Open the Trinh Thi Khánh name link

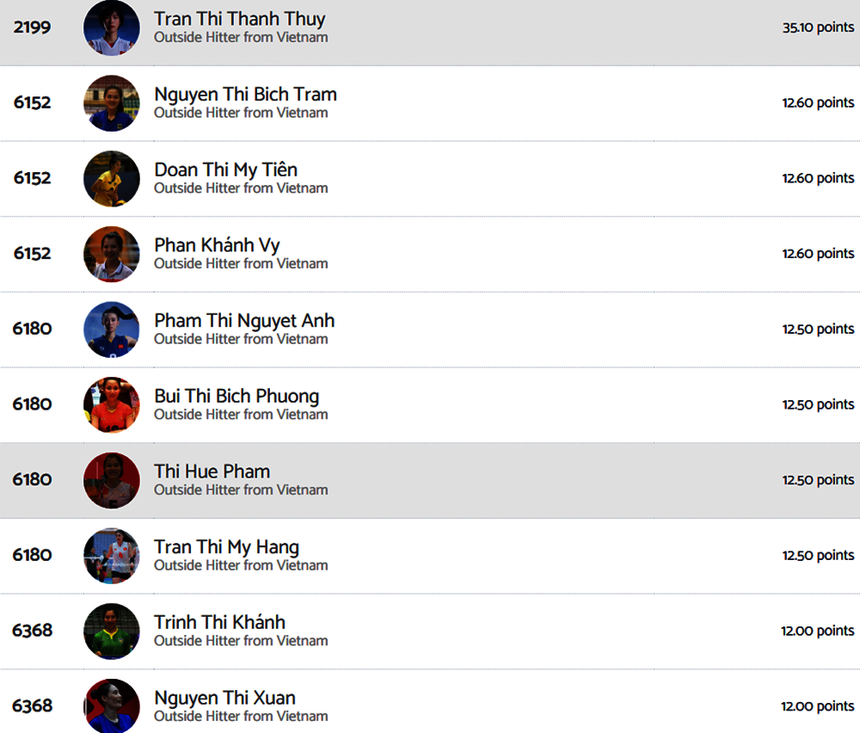pos(219,622)
